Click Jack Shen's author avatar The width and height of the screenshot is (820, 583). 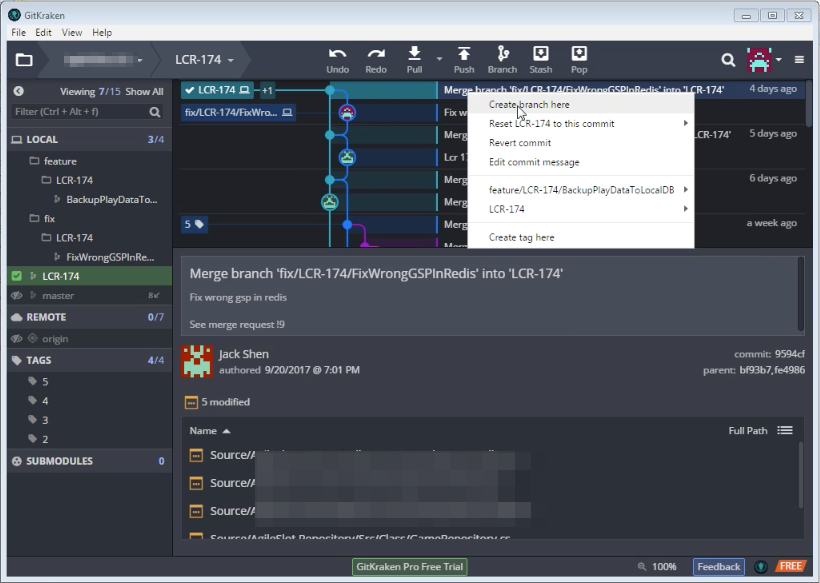197,361
